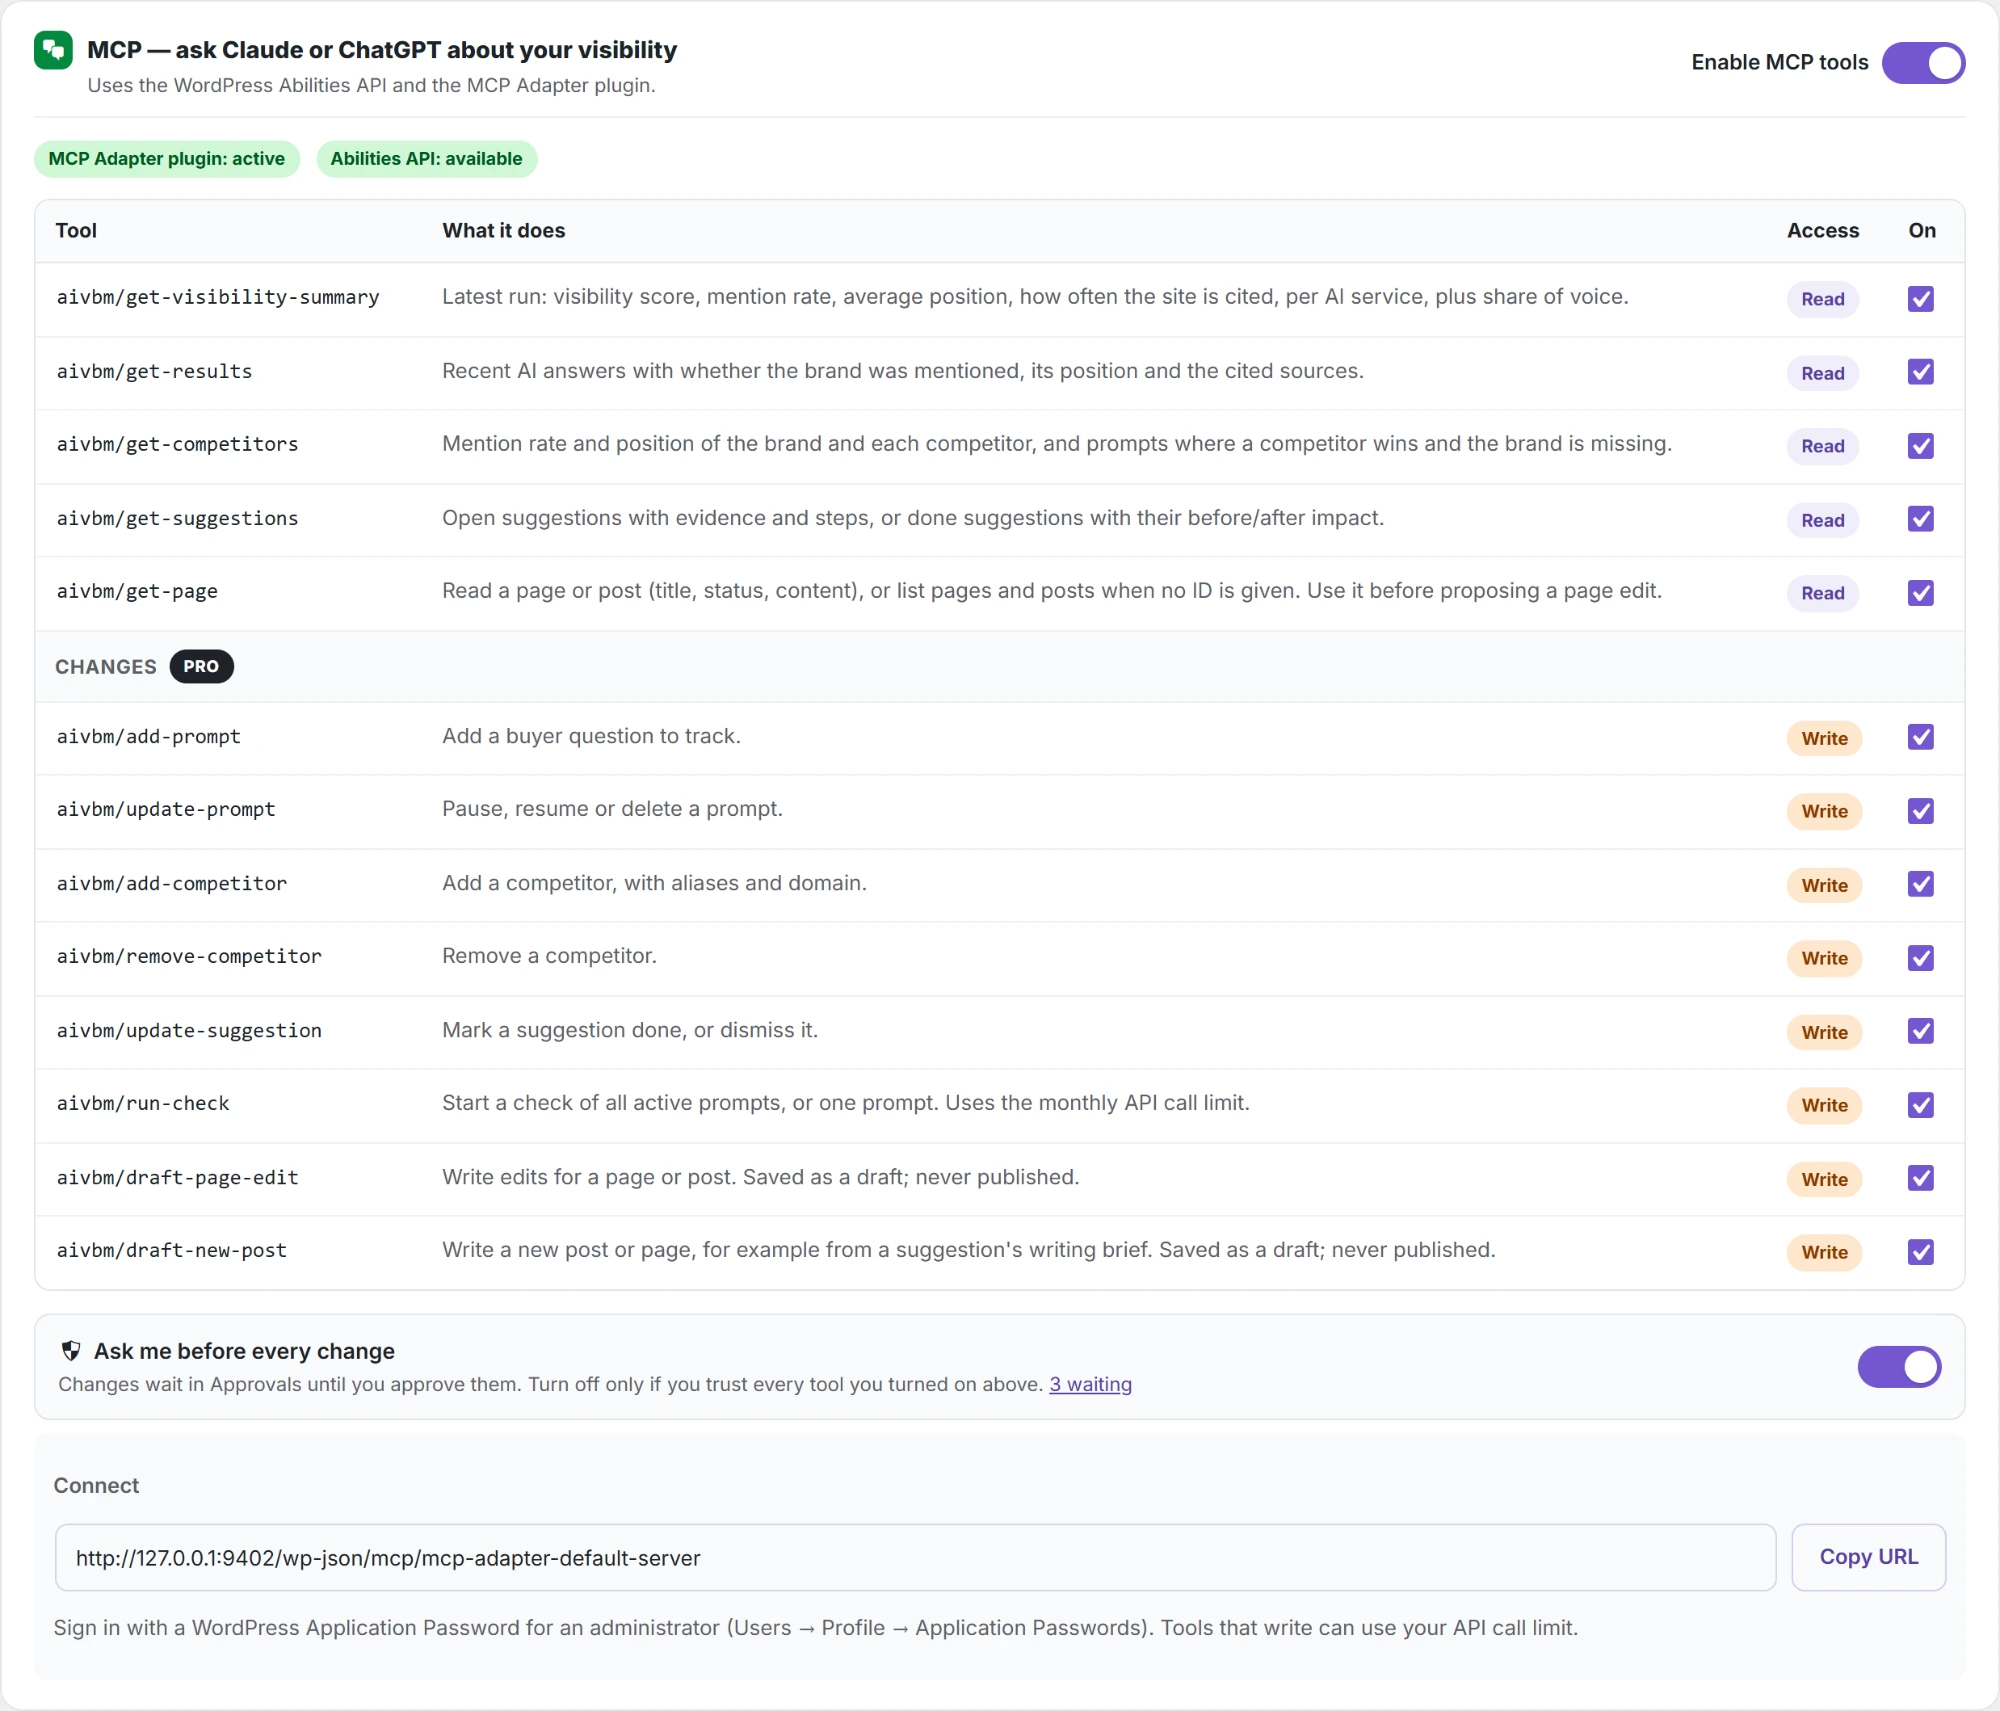2000x1711 pixels.
Task: Uncheck the aivbm/get-competitors checkbox
Action: pos(1921,446)
